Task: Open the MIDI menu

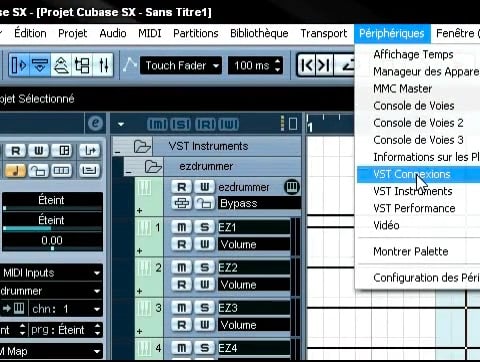Action: click(150, 33)
